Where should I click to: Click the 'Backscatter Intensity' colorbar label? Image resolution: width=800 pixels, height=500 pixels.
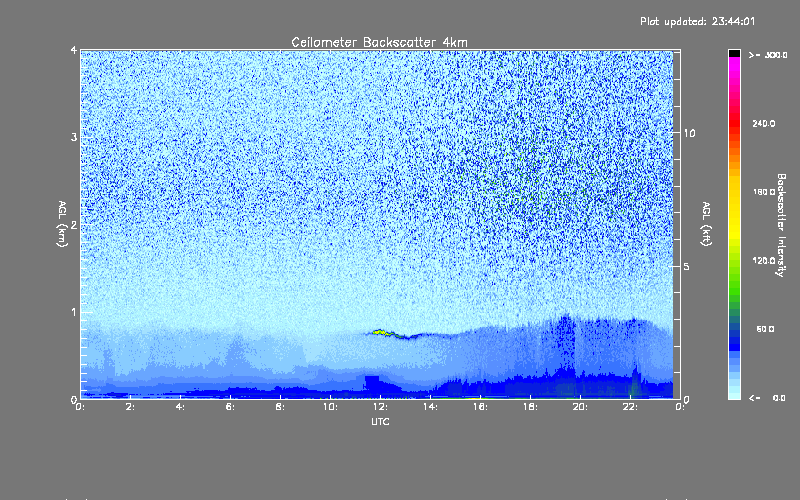click(781, 225)
